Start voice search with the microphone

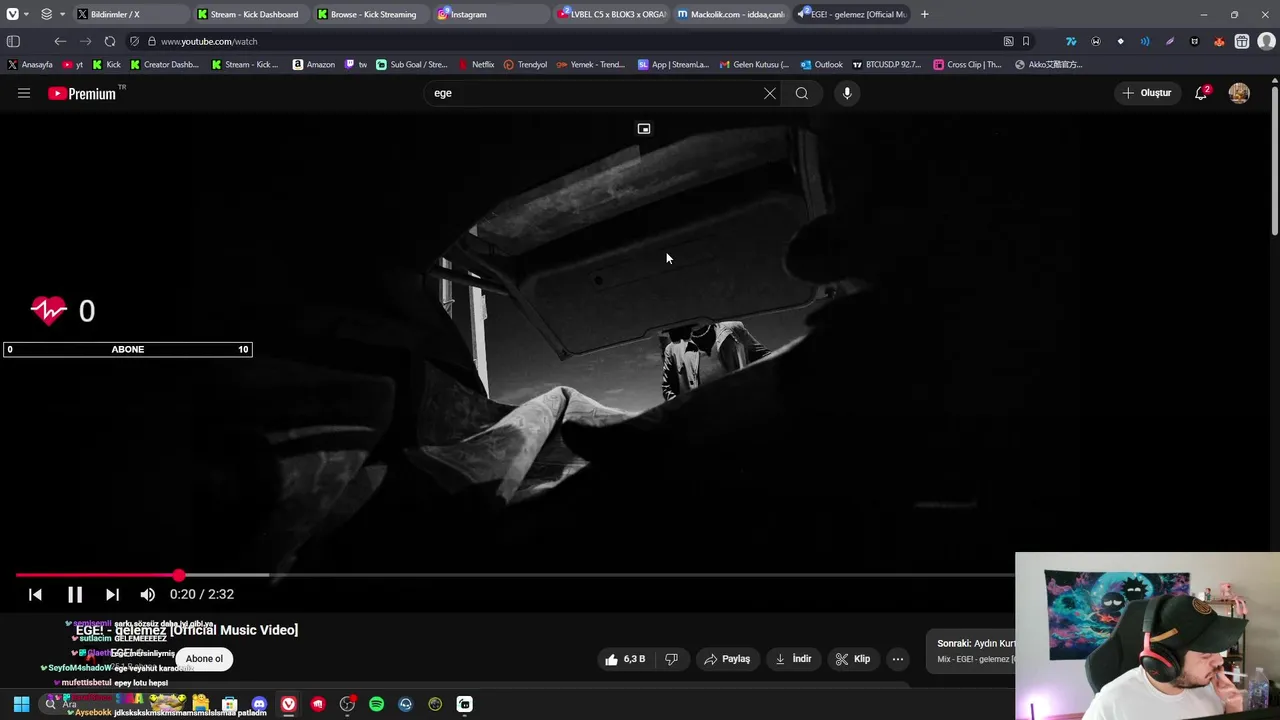[847, 93]
